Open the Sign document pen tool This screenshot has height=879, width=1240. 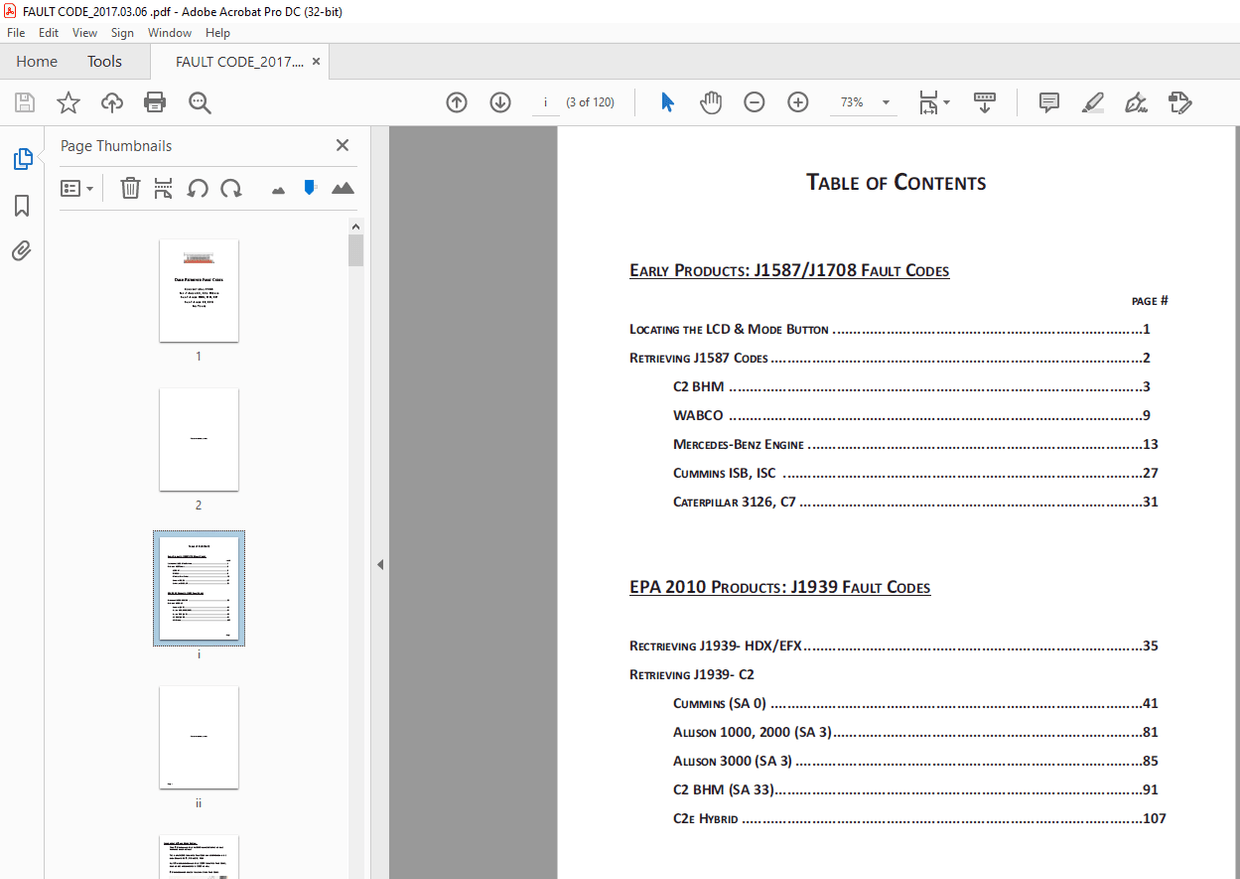click(x=1136, y=102)
